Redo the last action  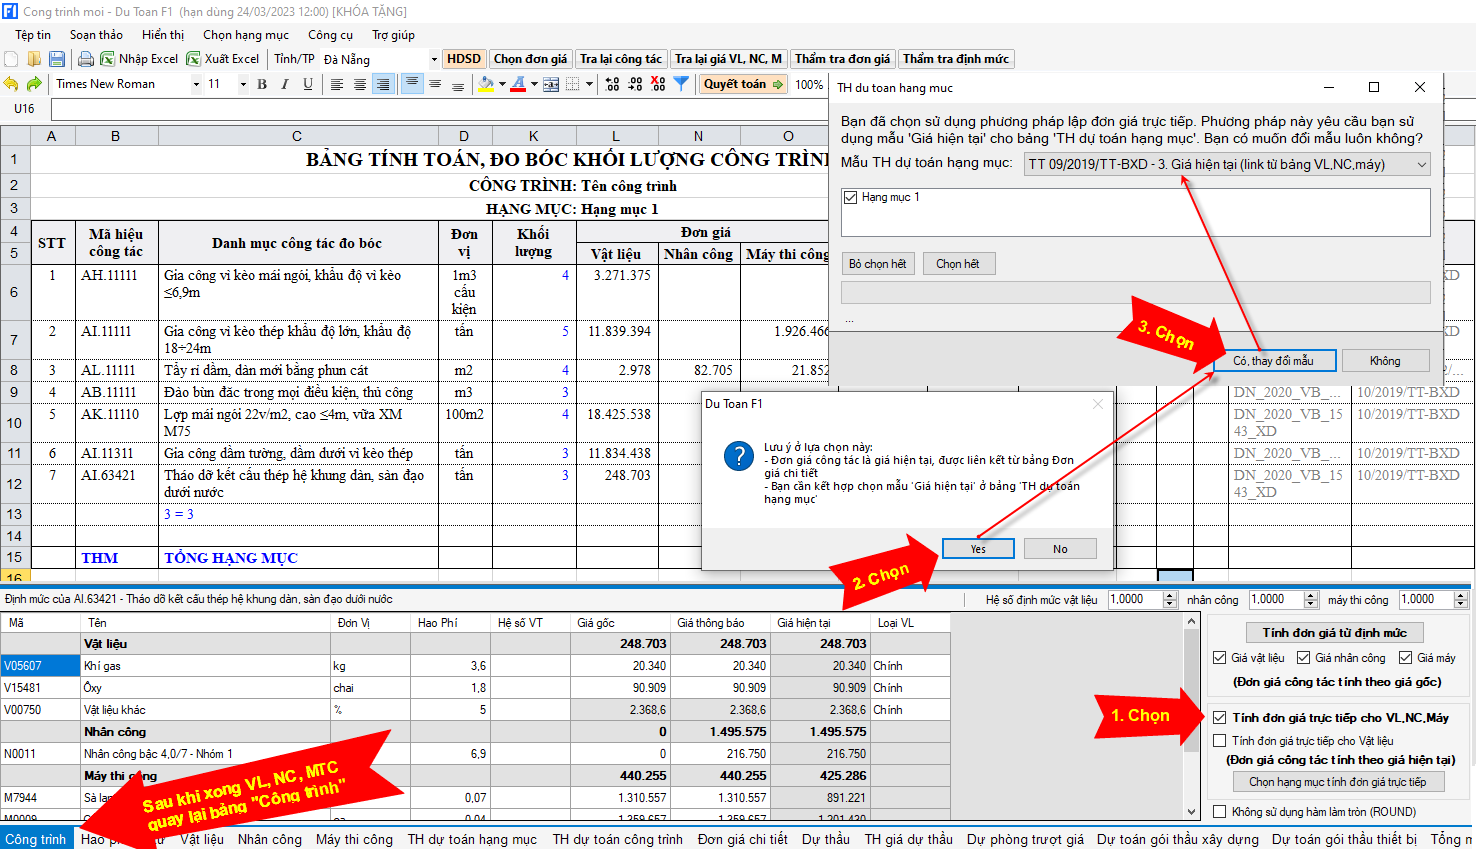pyautogui.click(x=34, y=84)
